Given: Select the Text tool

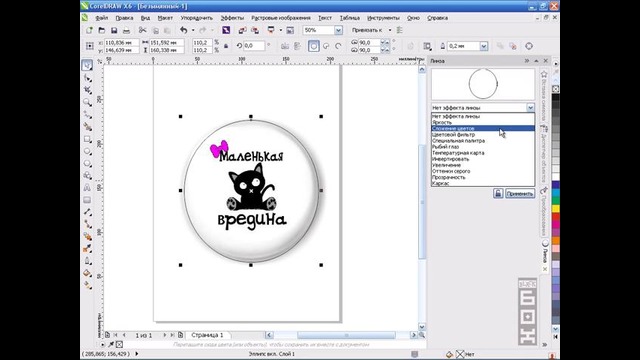Looking at the screenshot, I should point(87,188).
